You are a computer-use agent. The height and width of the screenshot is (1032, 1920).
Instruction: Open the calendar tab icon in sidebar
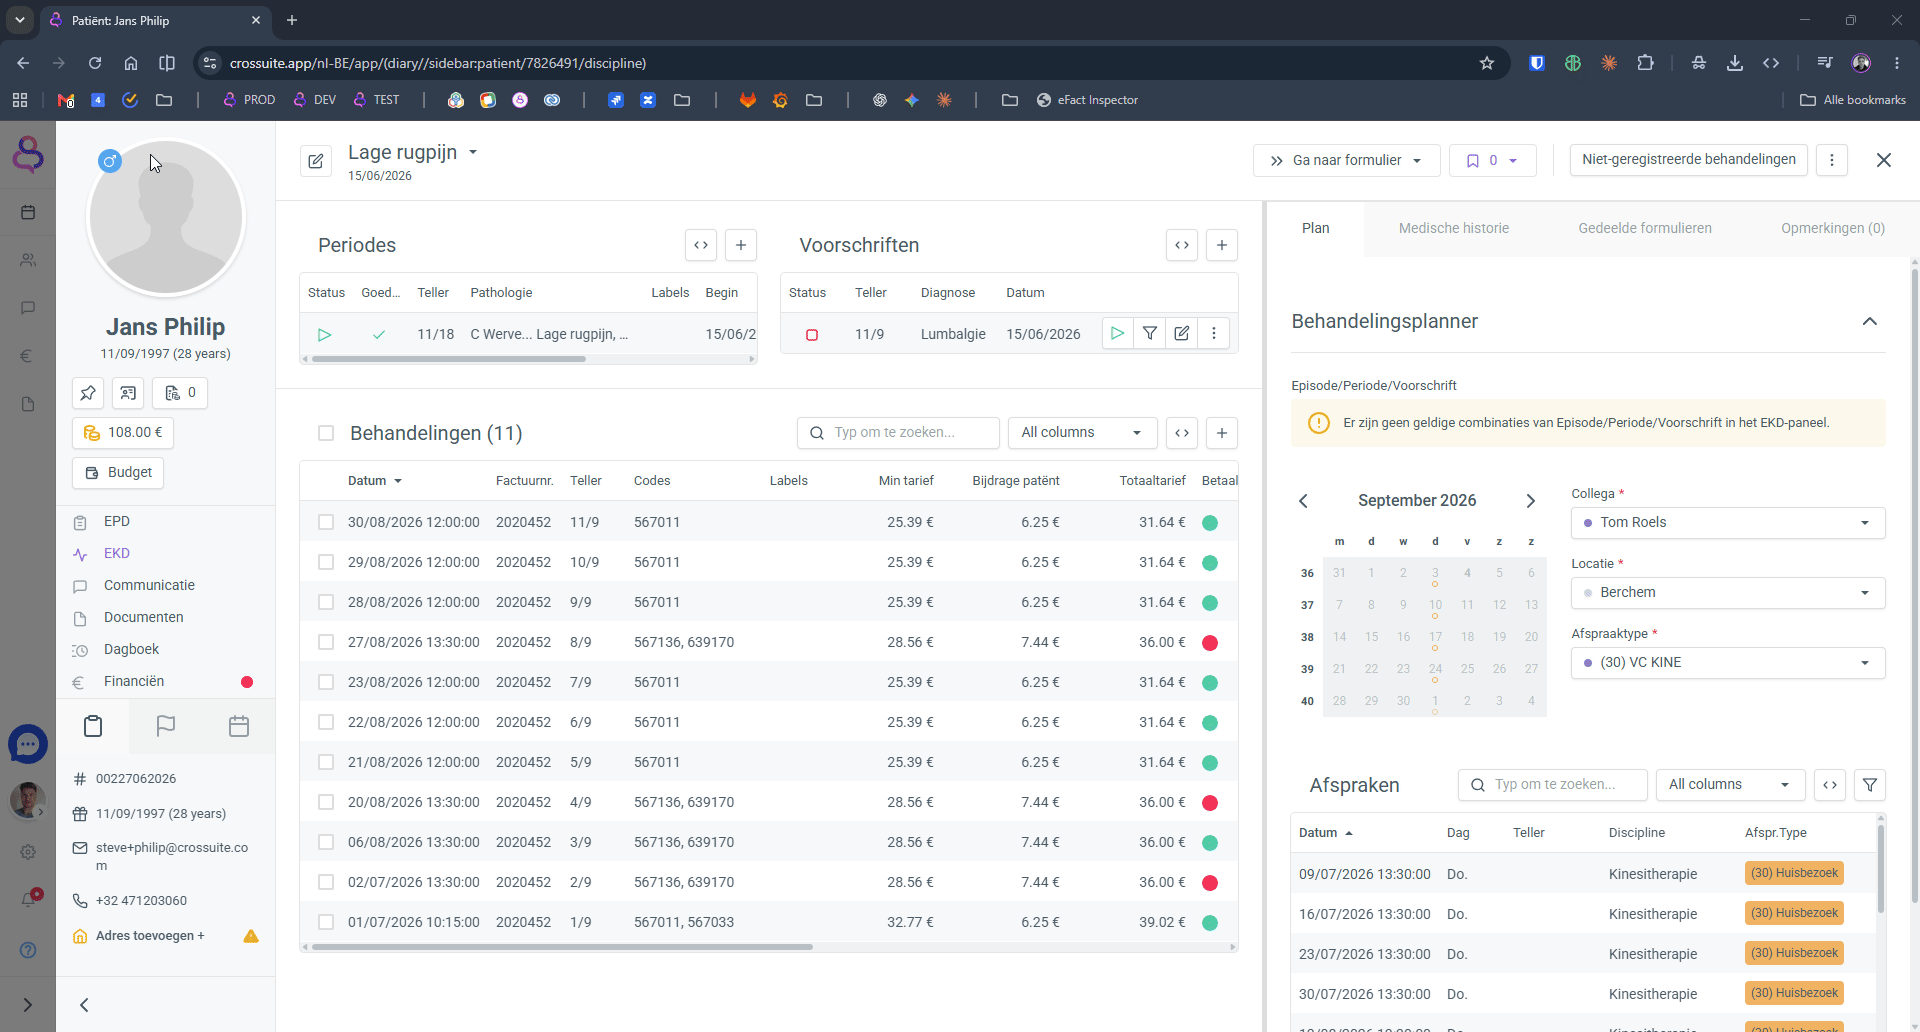pos(239,727)
